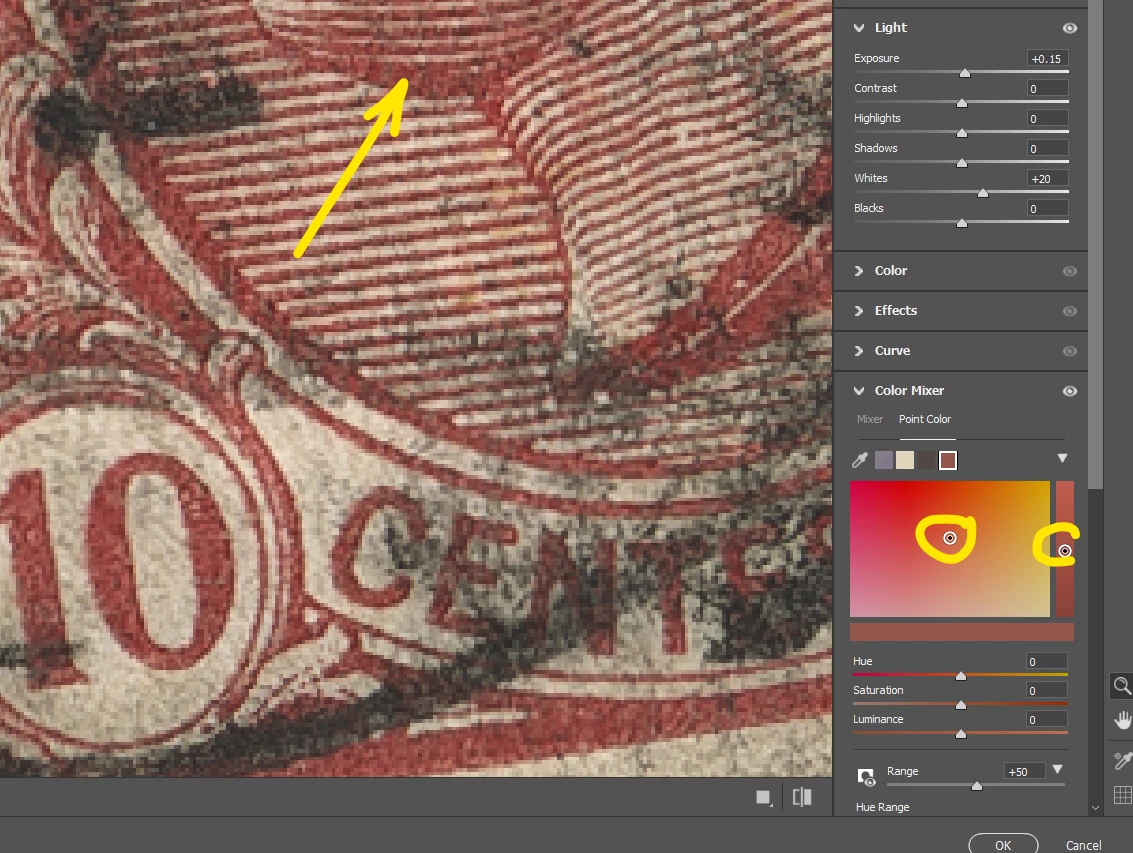Collapse the Color Mixer panel
Screen dimensions: 1133x853
859,391
